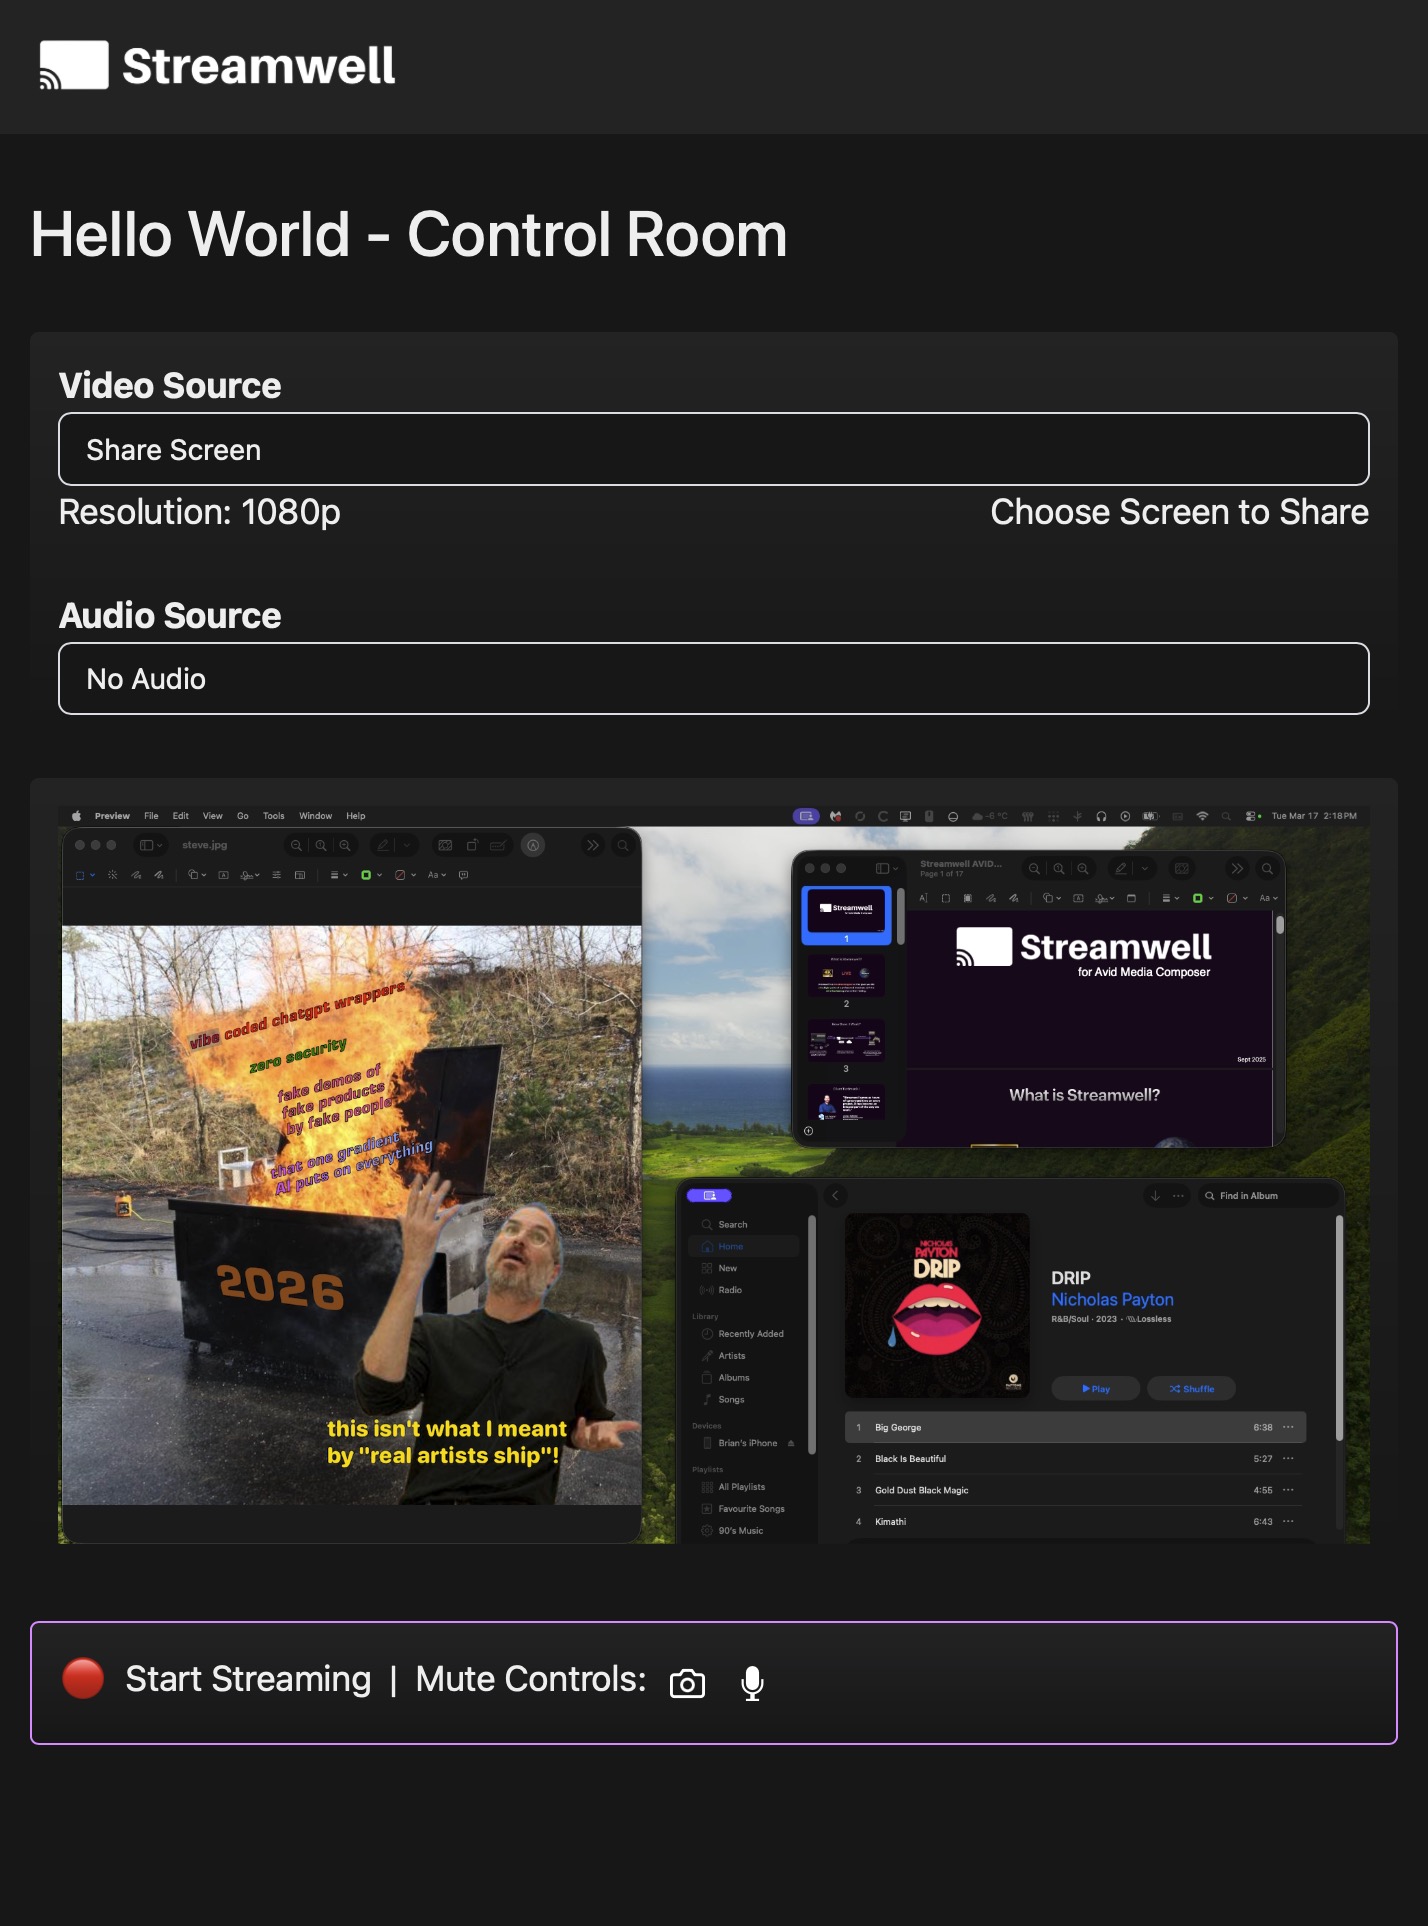Click the Play button for the DRIP album

(x=1095, y=1389)
